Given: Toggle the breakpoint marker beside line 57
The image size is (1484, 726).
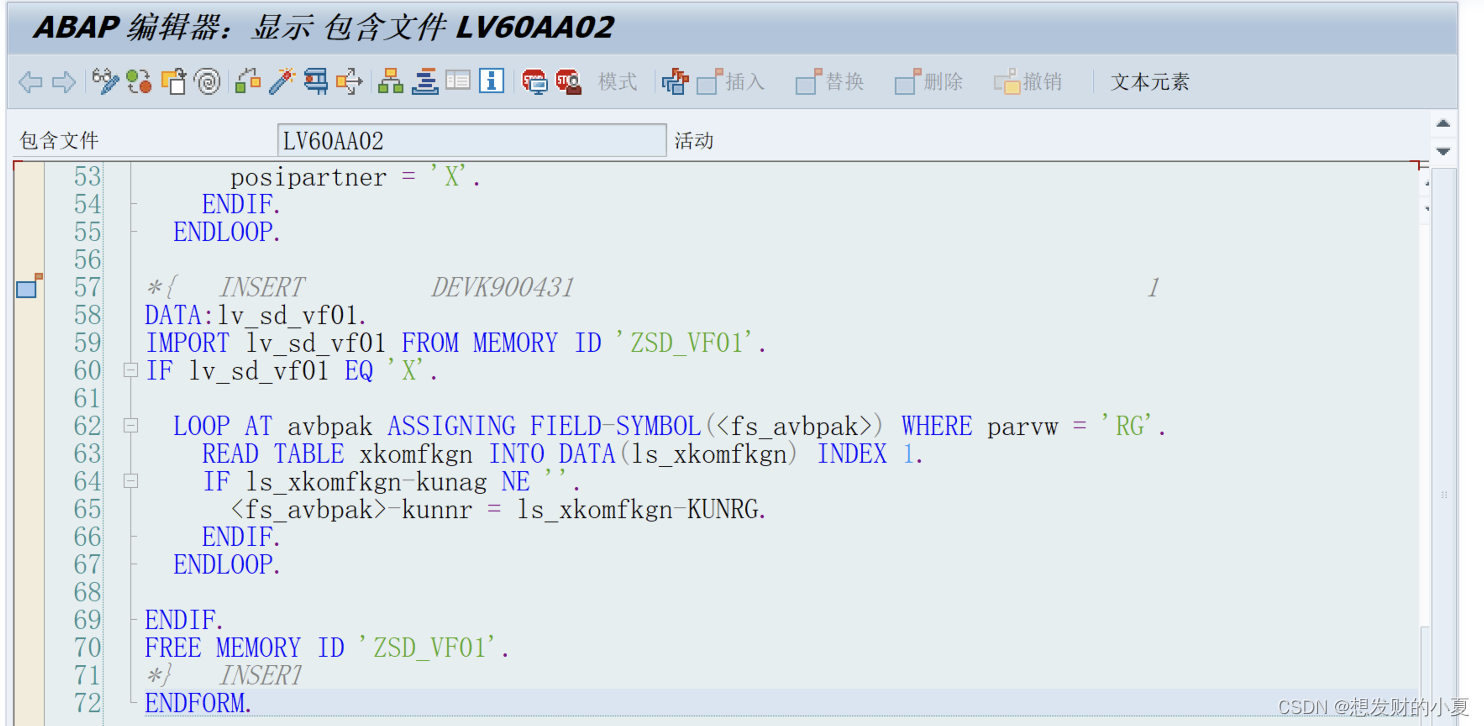Looking at the screenshot, I should [x=26, y=287].
